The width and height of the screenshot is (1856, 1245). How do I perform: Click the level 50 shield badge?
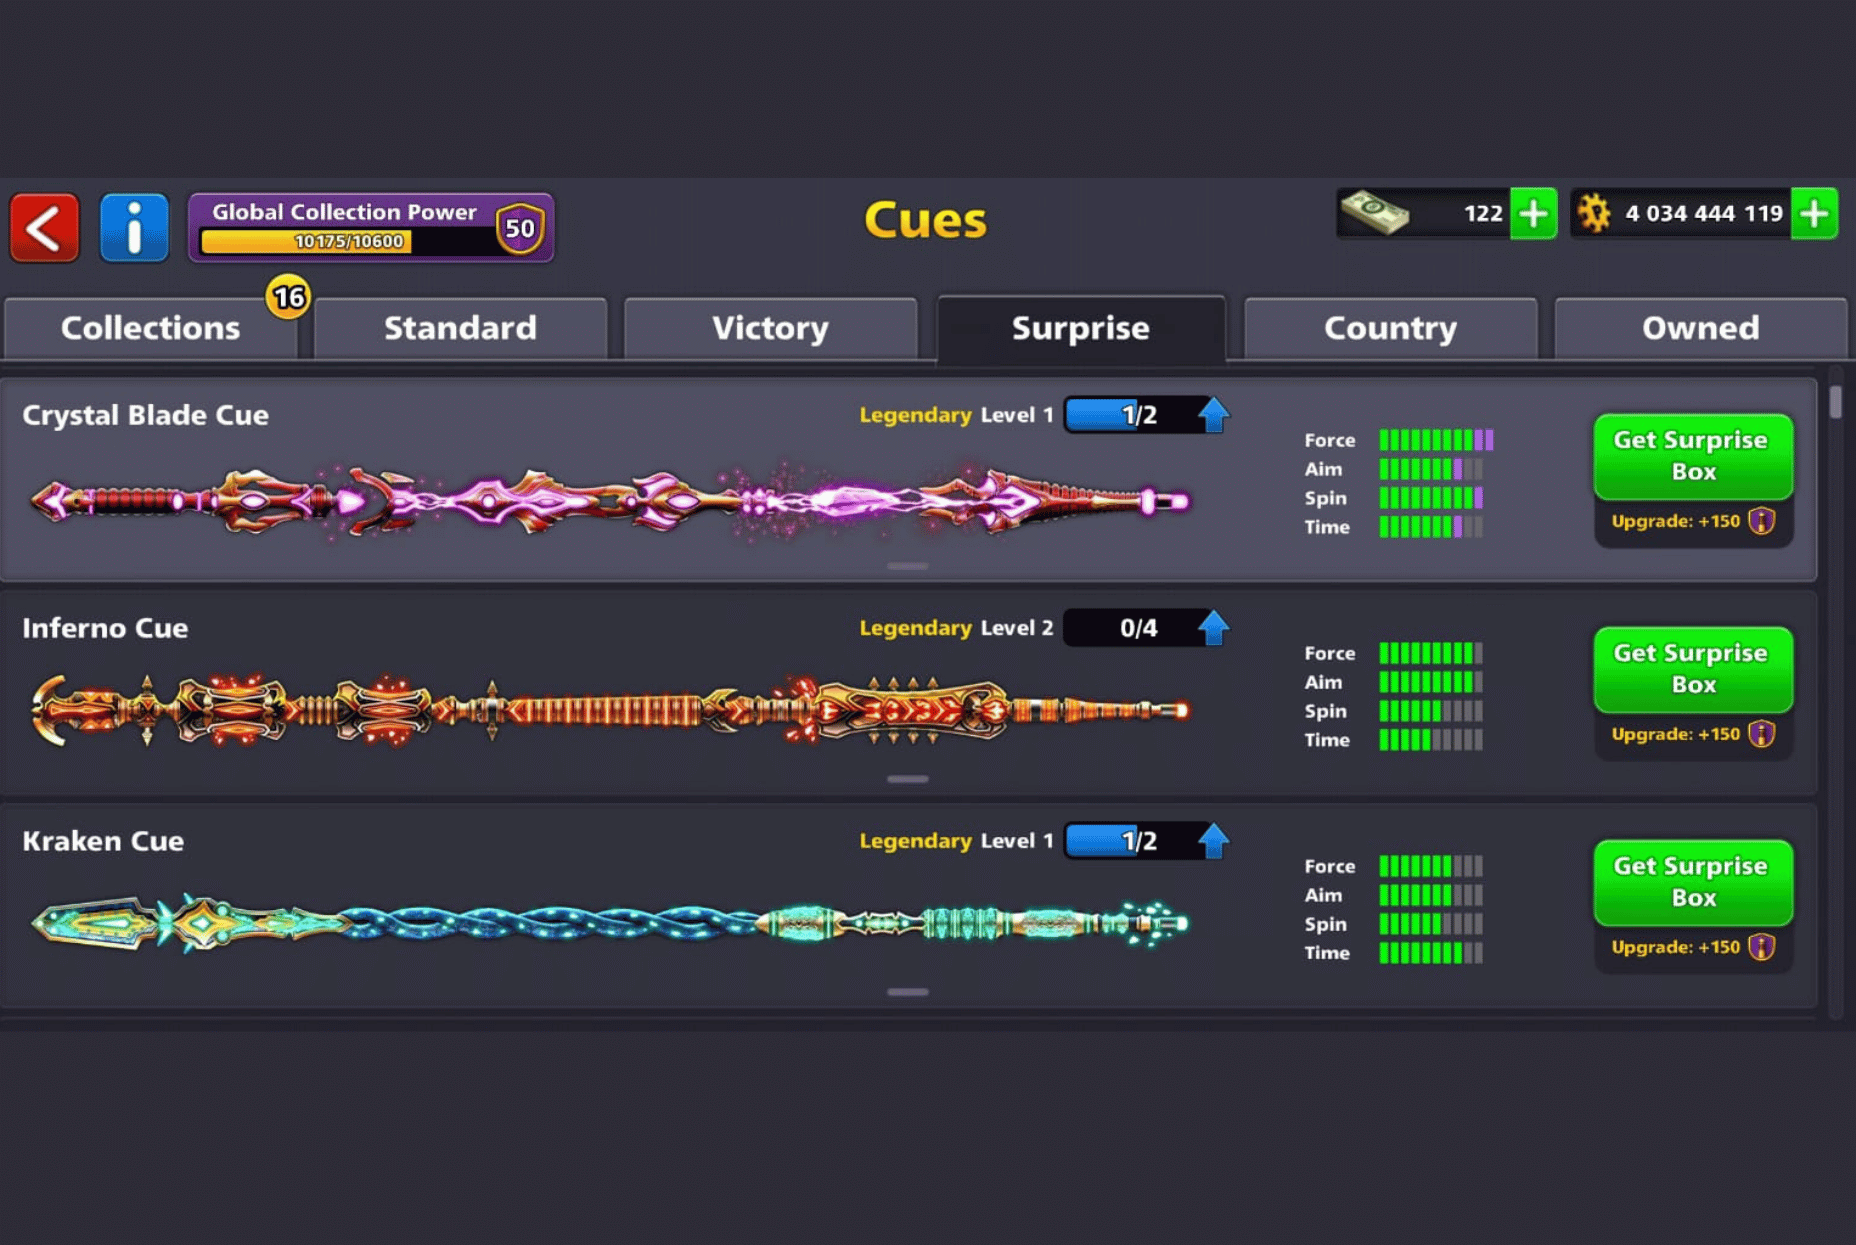(x=520, y=228)
